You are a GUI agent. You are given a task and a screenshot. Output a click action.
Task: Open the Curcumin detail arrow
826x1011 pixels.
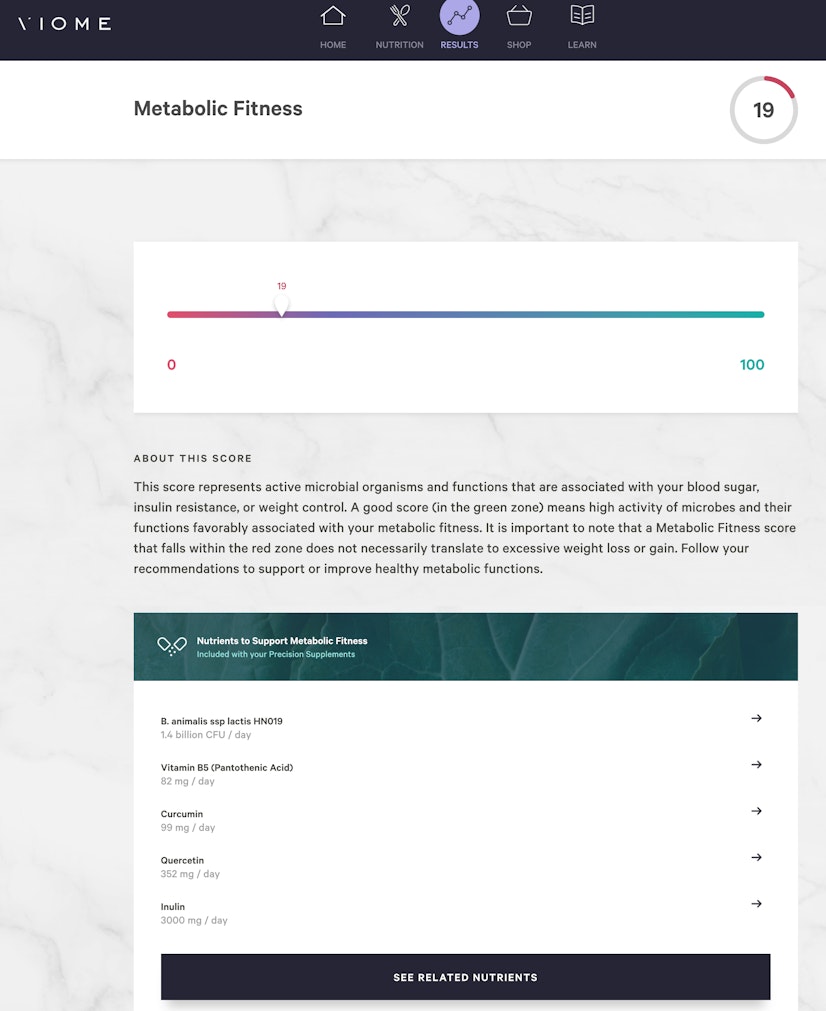point(757,811)
